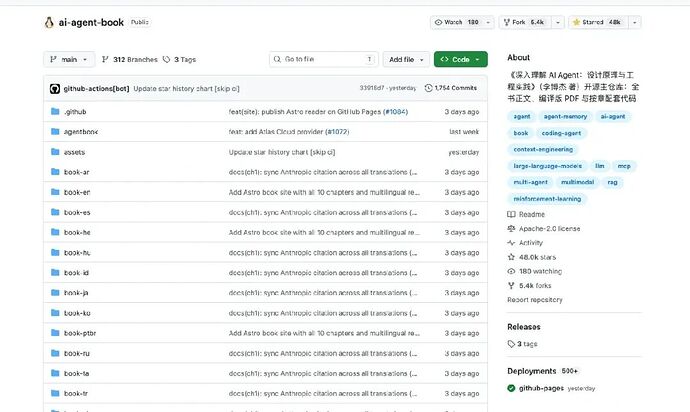The height and width of the screenshot is (412, 690).
Task: View the 312 Branches link
Action: (129, 59)
